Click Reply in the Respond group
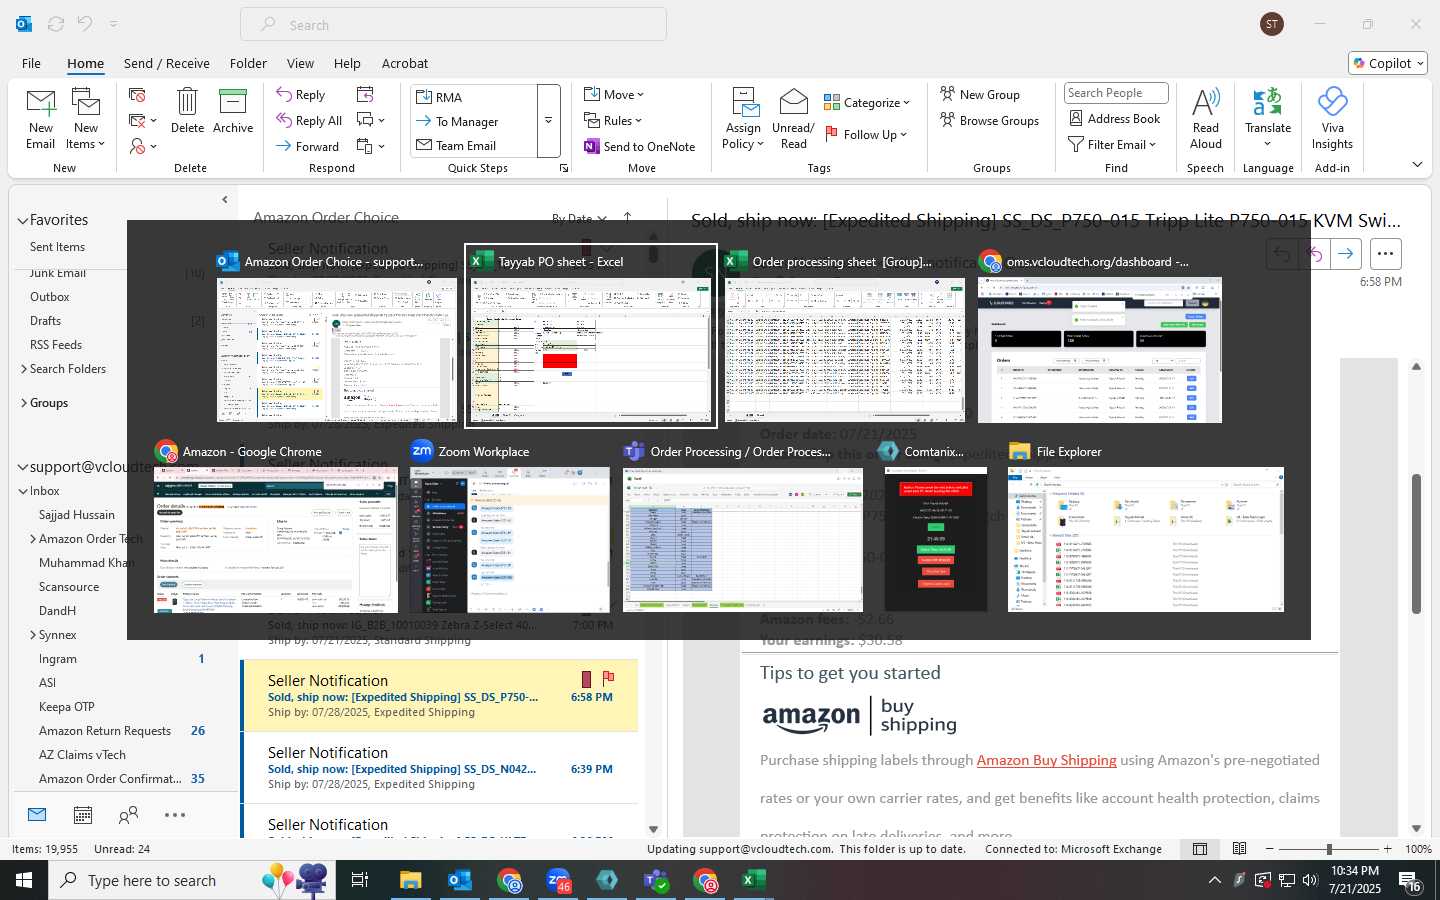The height and width of the screenshot is (900, 1440). [301, 95]
